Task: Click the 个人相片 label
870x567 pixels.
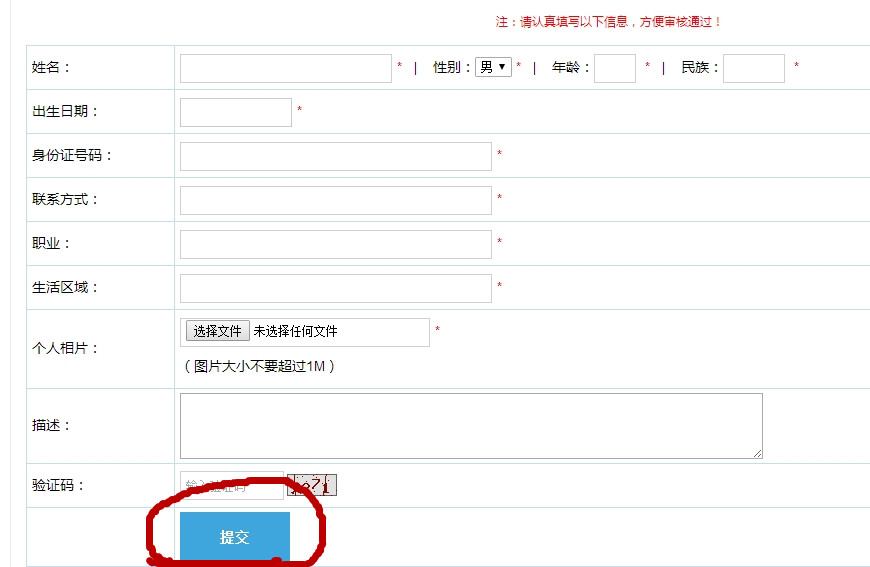Action: click(x=65, y=348)
